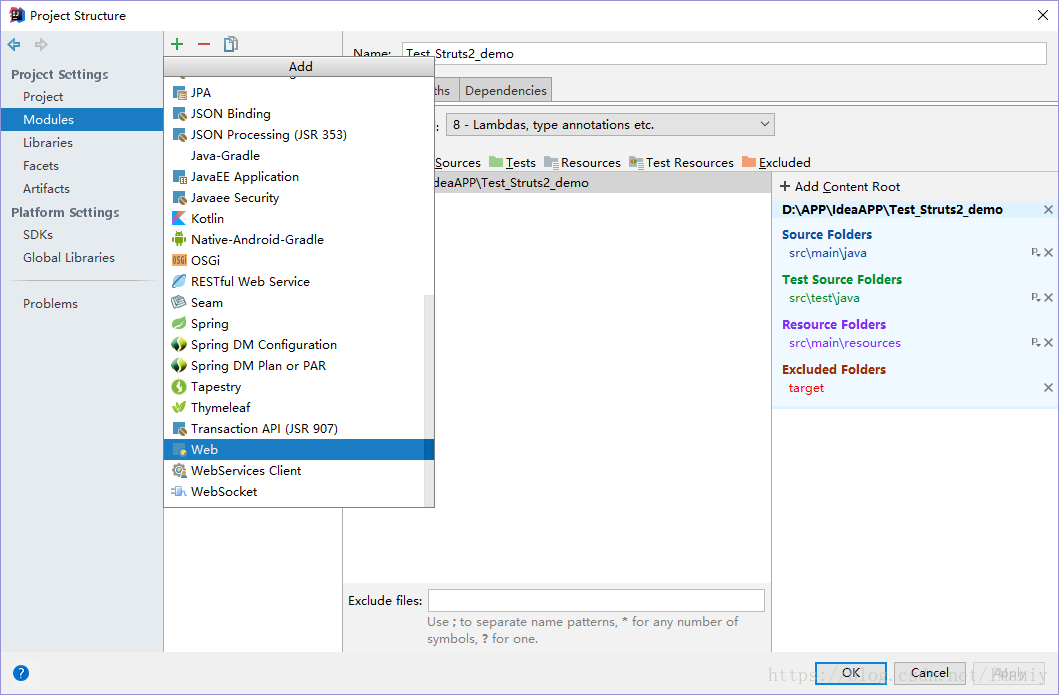Click the Spring DM Configuration icon
The width and height of the screenshot is (1059, 695).
click(179, 344)
